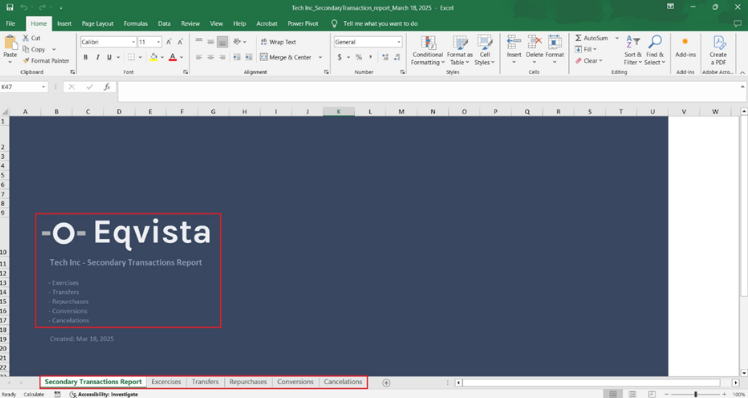Screen dimensions: 748x398
Task: Open the General number format dropdown
Action: 399,42
